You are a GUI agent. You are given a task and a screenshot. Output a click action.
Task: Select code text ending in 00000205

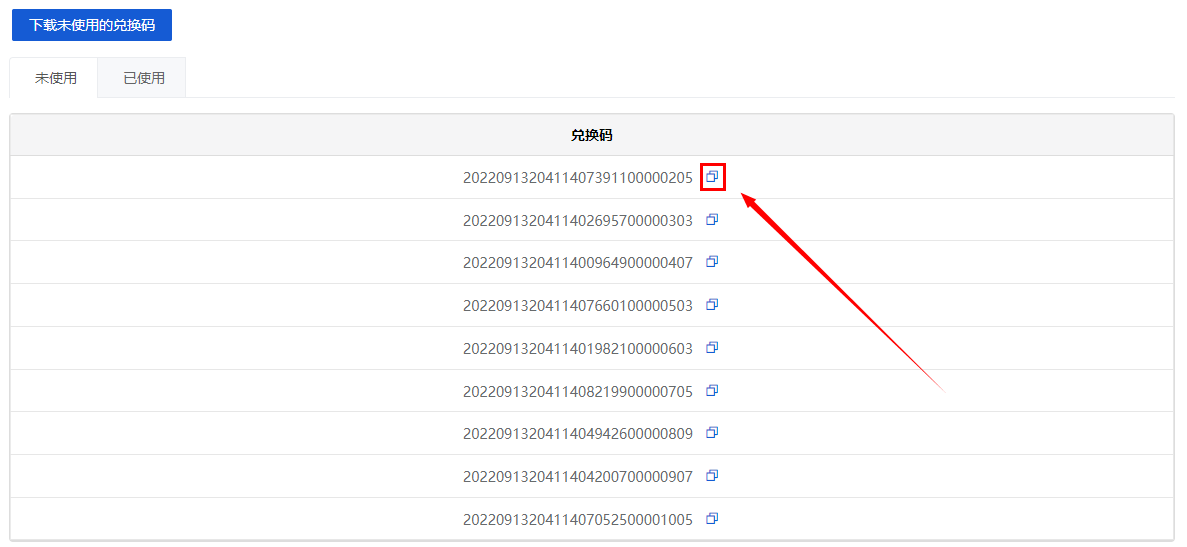[578, 178]
